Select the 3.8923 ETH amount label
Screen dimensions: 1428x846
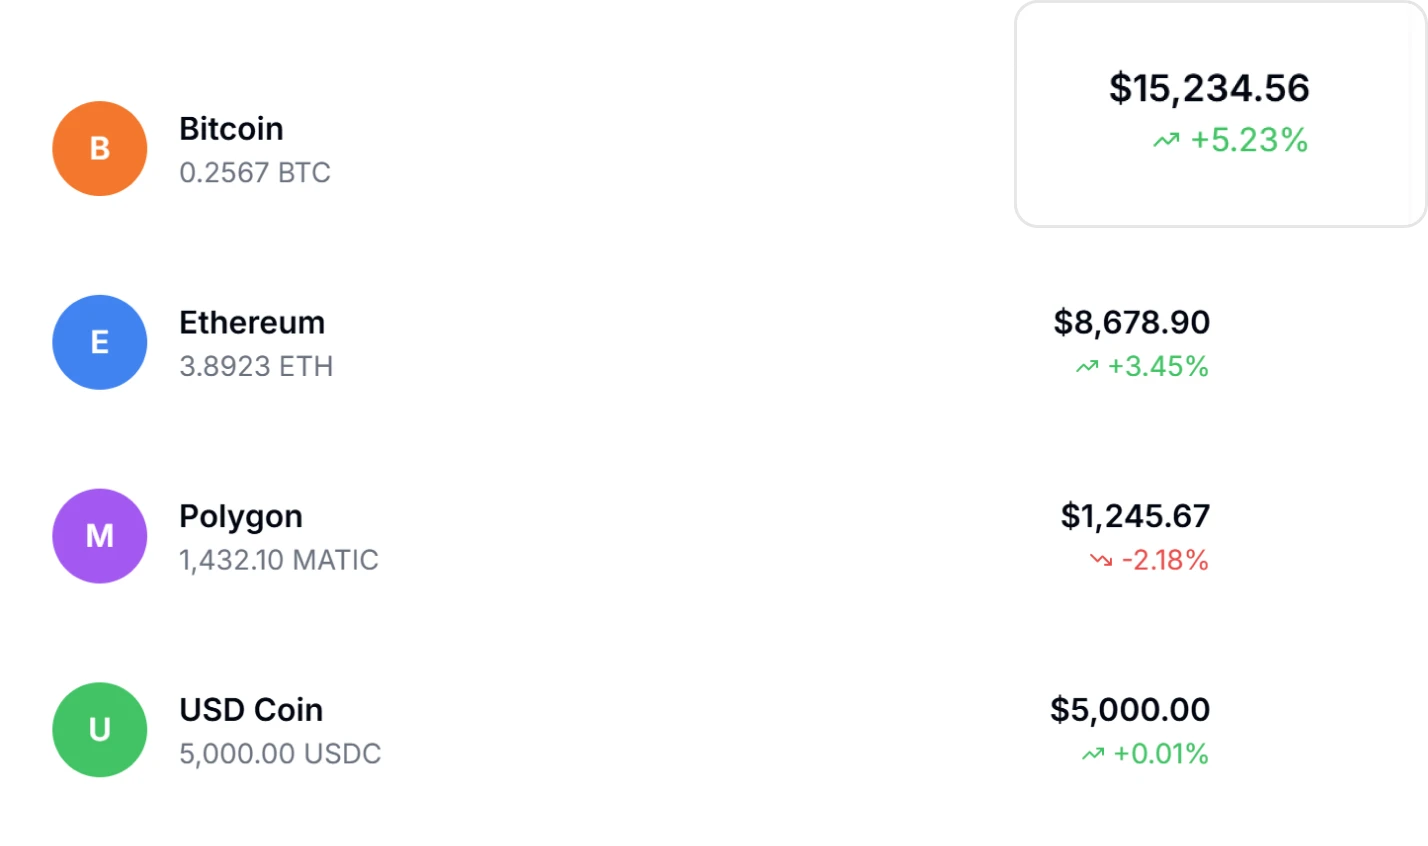point(256,366)
